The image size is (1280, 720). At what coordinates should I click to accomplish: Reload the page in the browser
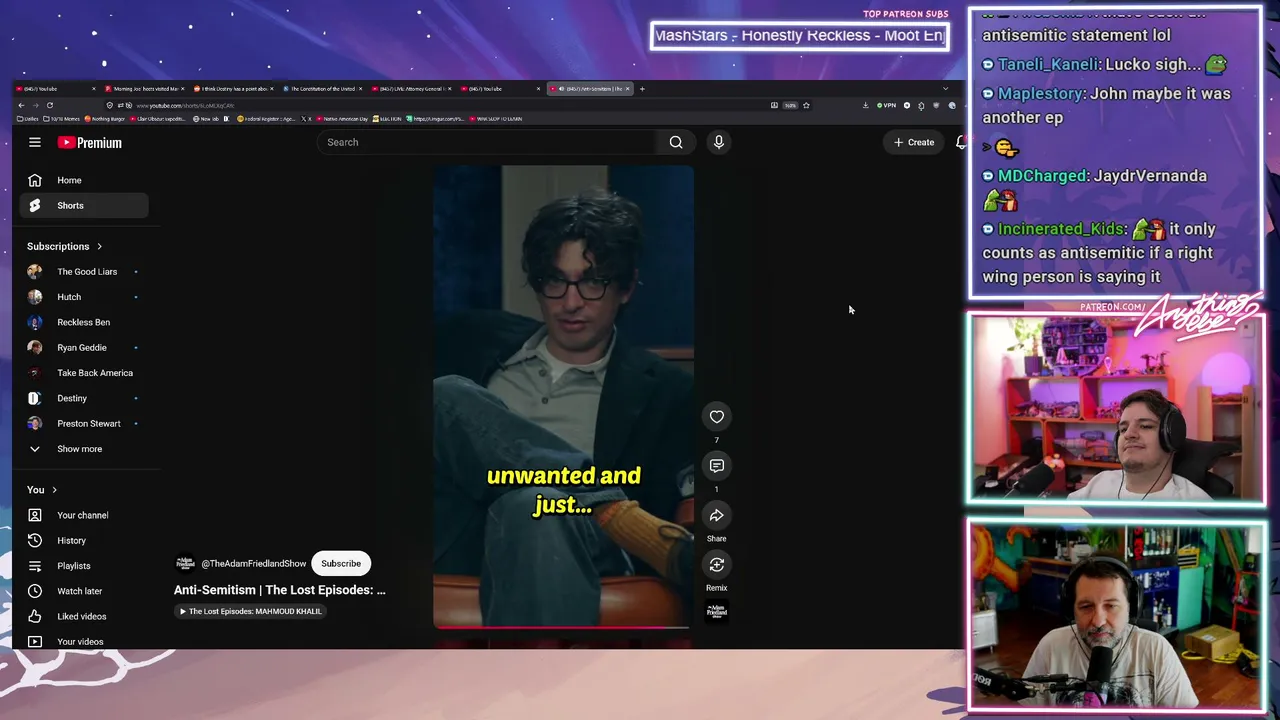(50, 105)
